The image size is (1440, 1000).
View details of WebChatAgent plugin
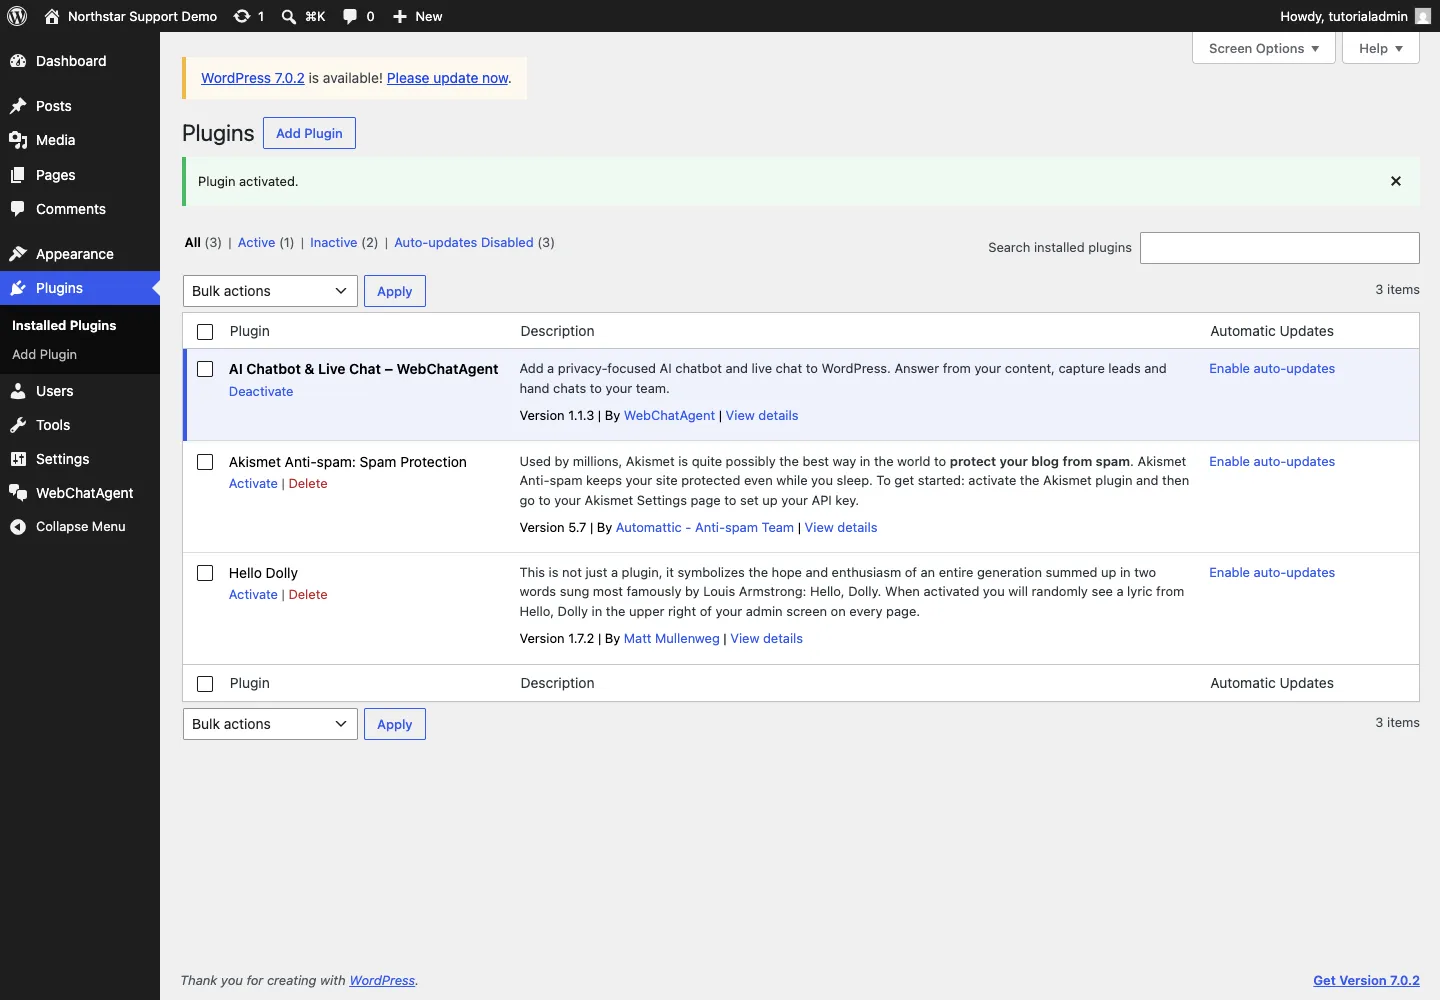point(762,415)
